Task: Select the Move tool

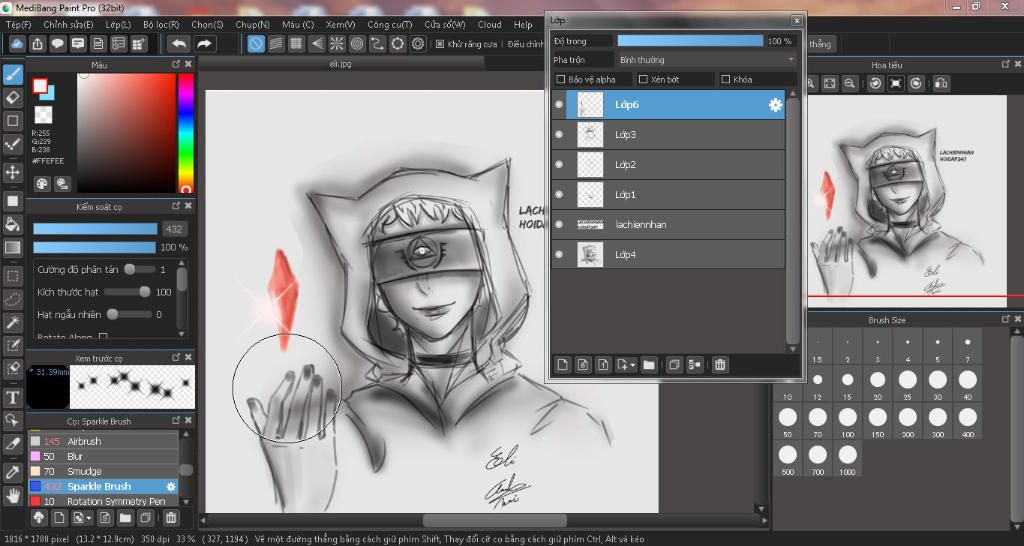Action: coord(12,172)
